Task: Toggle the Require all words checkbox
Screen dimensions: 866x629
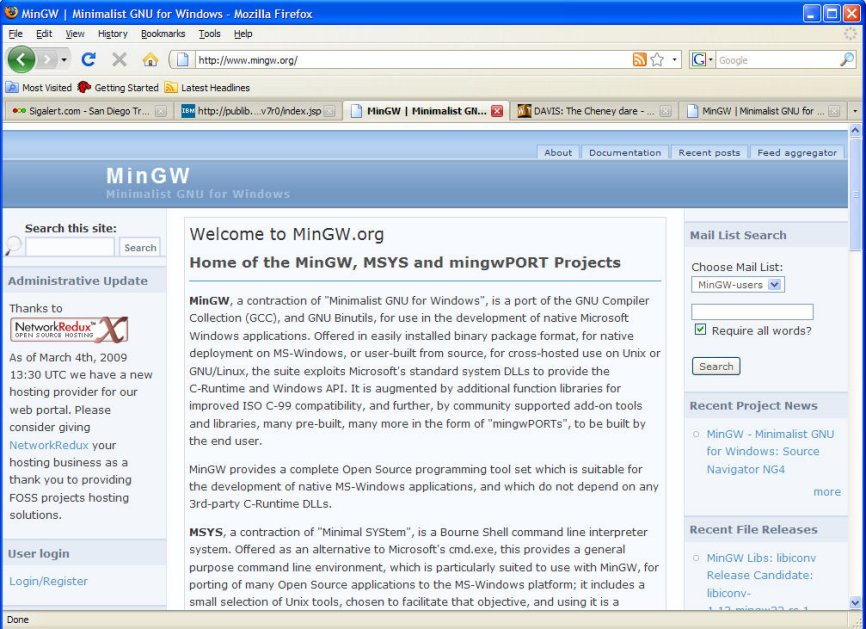Action: (701, 330)
